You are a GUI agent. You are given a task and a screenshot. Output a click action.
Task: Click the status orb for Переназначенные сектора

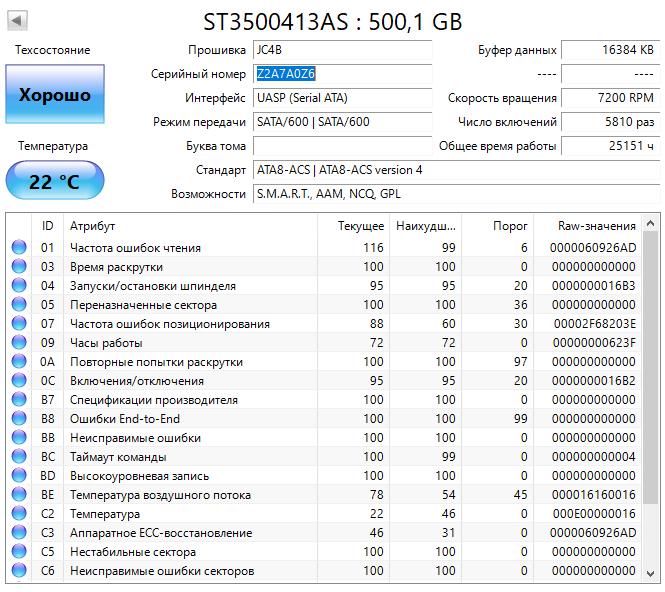point(19,305)
